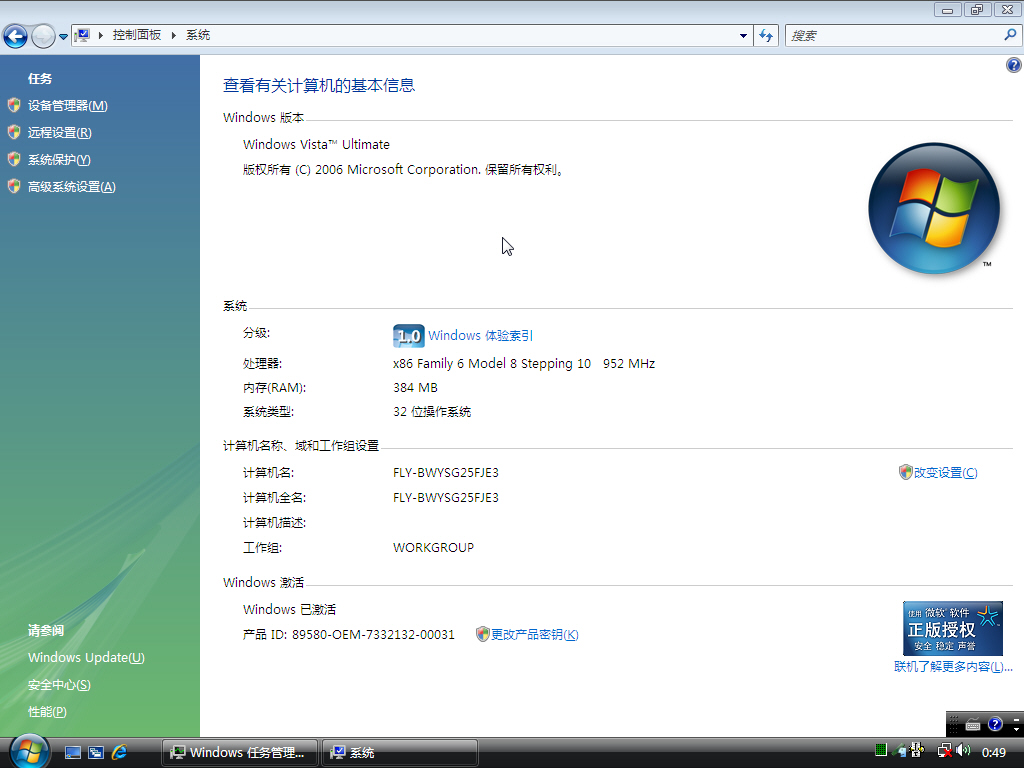The height and width of the screenshot is (768, 1024).
Task: Select the 控制面板 breadcrumb segment
Action: click(136, 35)
